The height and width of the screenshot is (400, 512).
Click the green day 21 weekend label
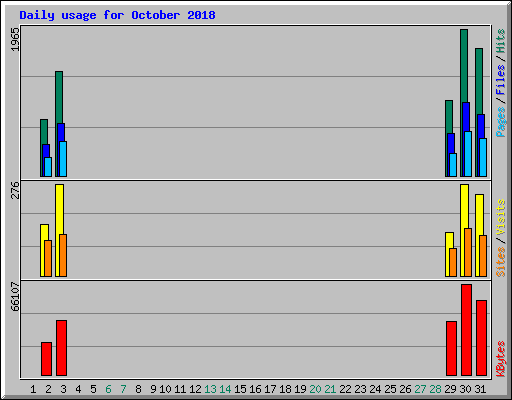[330, 389]
